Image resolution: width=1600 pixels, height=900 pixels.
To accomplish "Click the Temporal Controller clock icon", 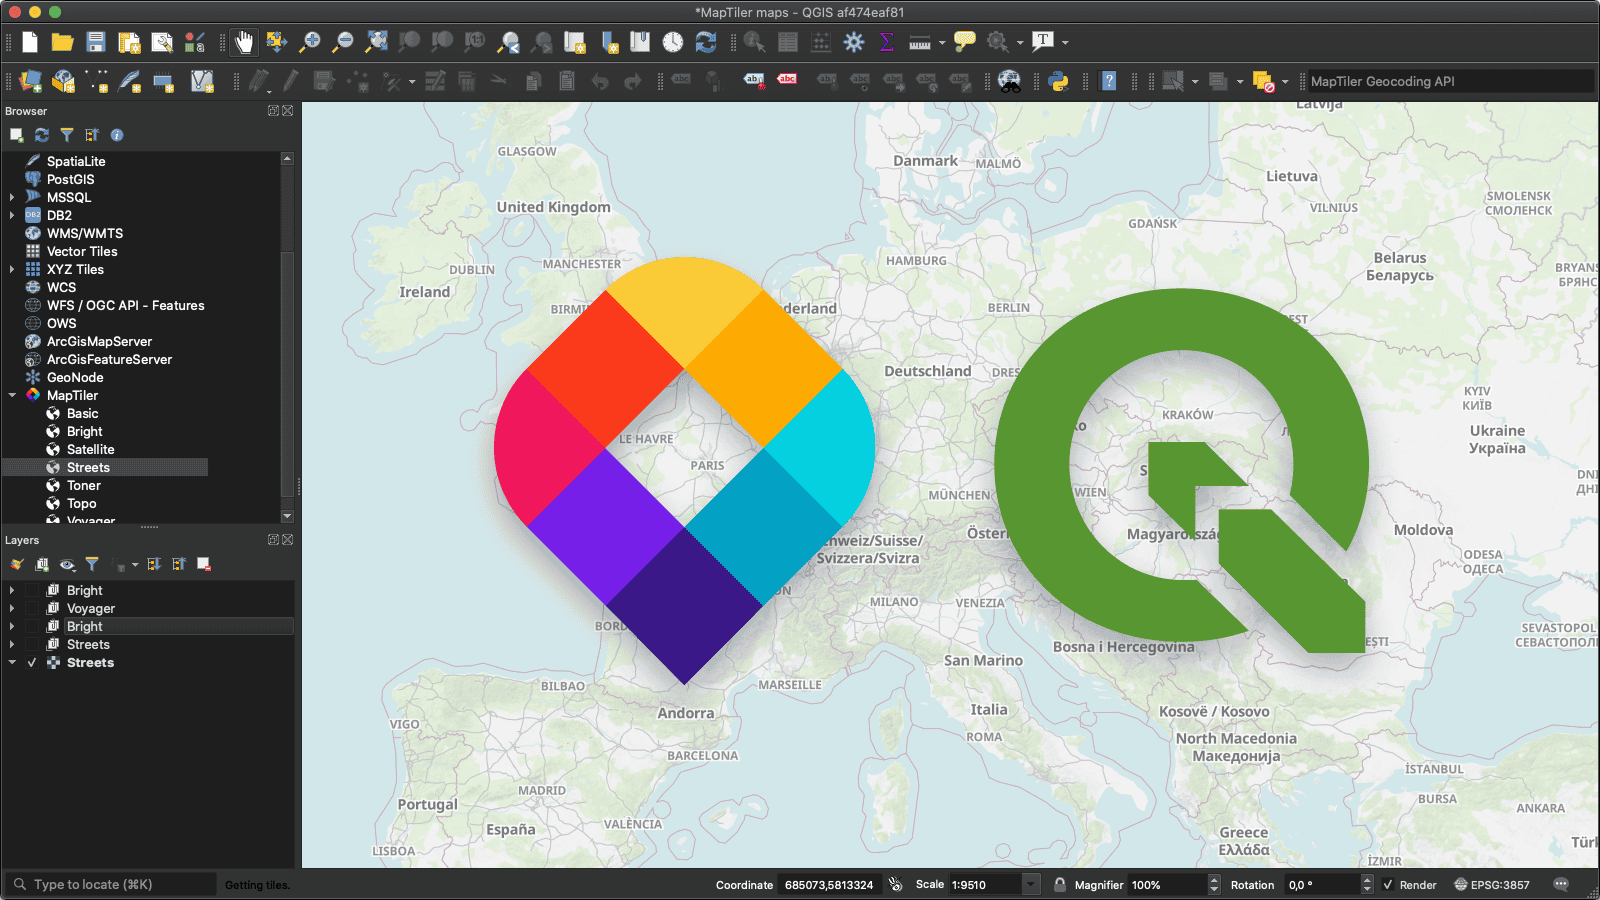I will pos(672,42).
